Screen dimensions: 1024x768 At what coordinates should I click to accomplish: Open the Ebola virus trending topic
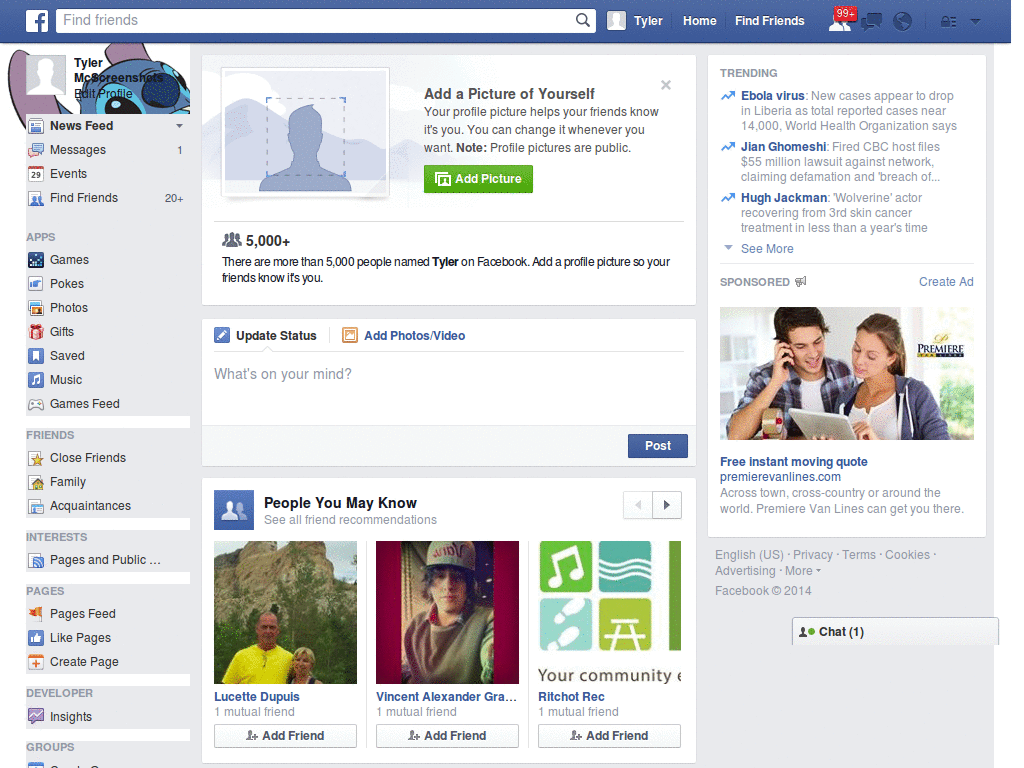coord(773,96)
